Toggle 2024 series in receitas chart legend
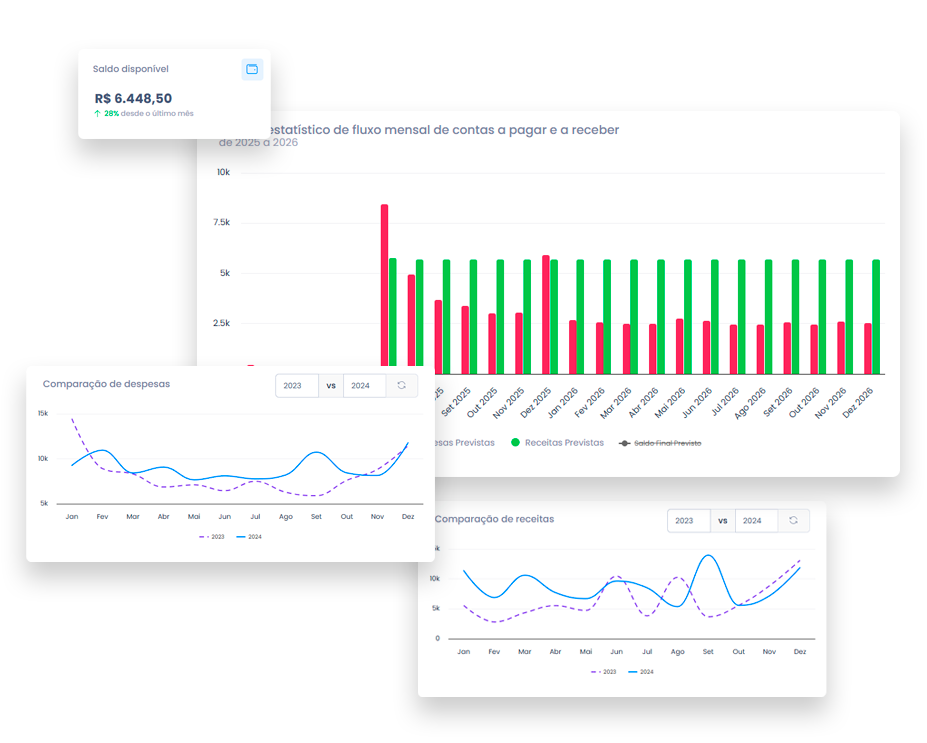 pos(641,672)
